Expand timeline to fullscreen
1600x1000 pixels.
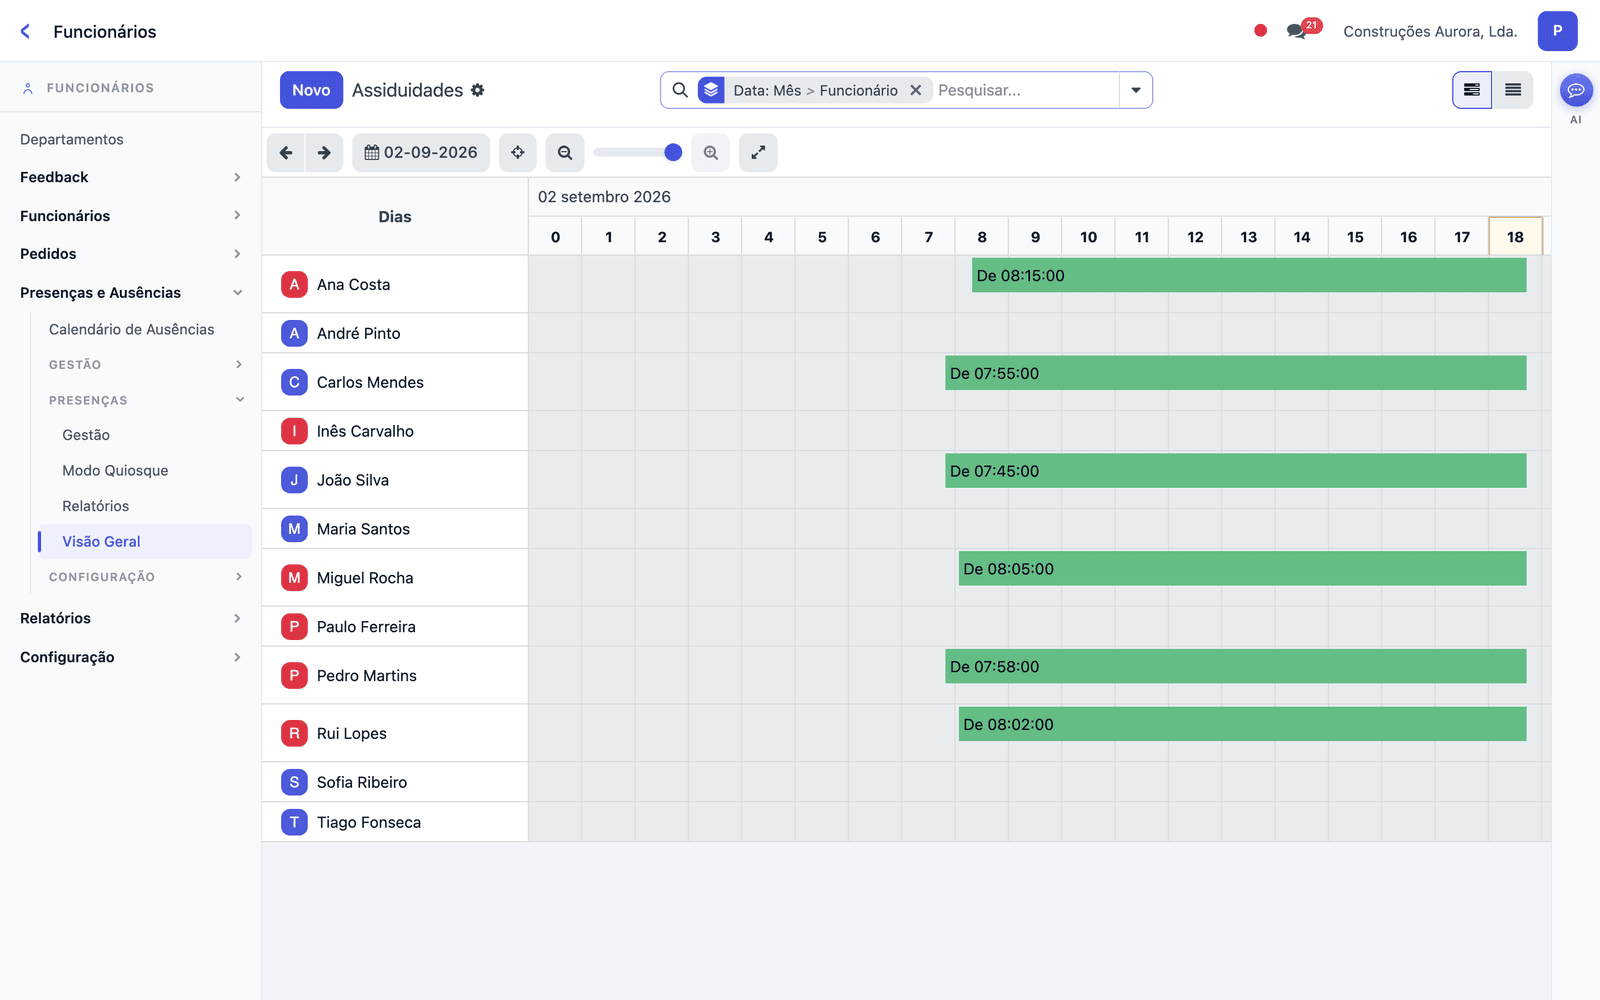point(758,153)
